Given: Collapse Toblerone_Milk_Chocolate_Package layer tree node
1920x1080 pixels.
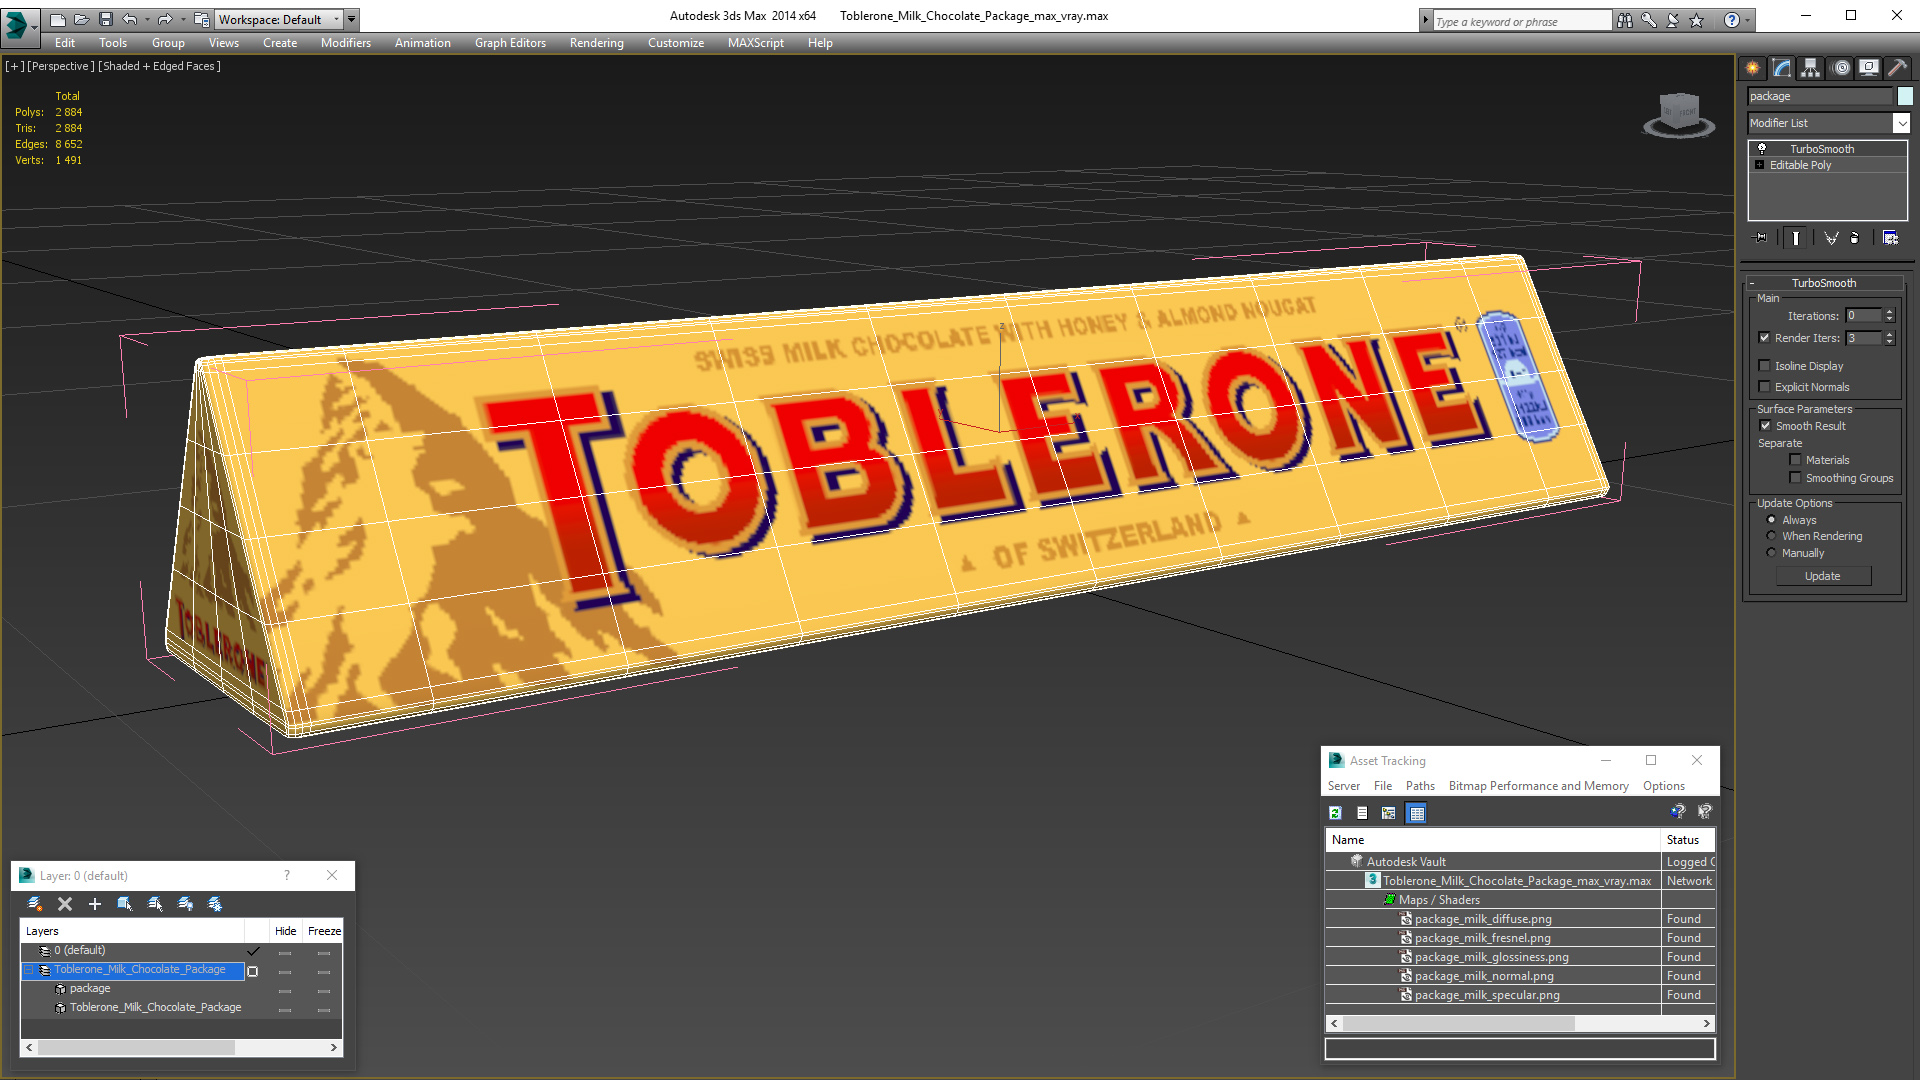Looking at the screenshot, I should pos(29,970).
